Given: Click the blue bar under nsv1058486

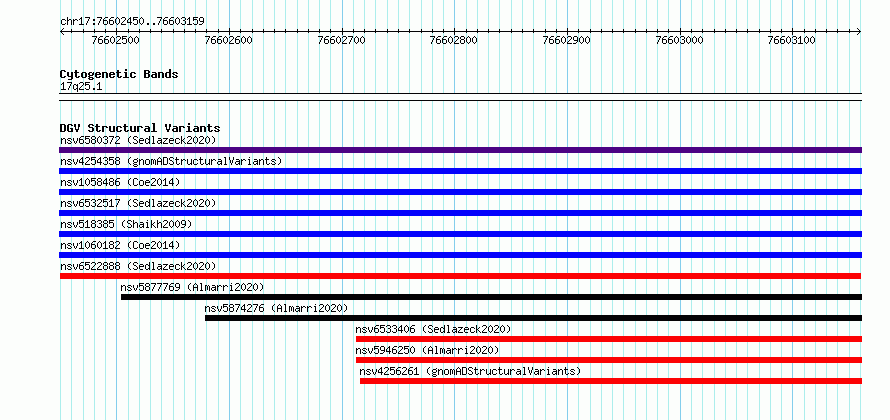Looking at the screenshot, I should click(x=460, y=192).
